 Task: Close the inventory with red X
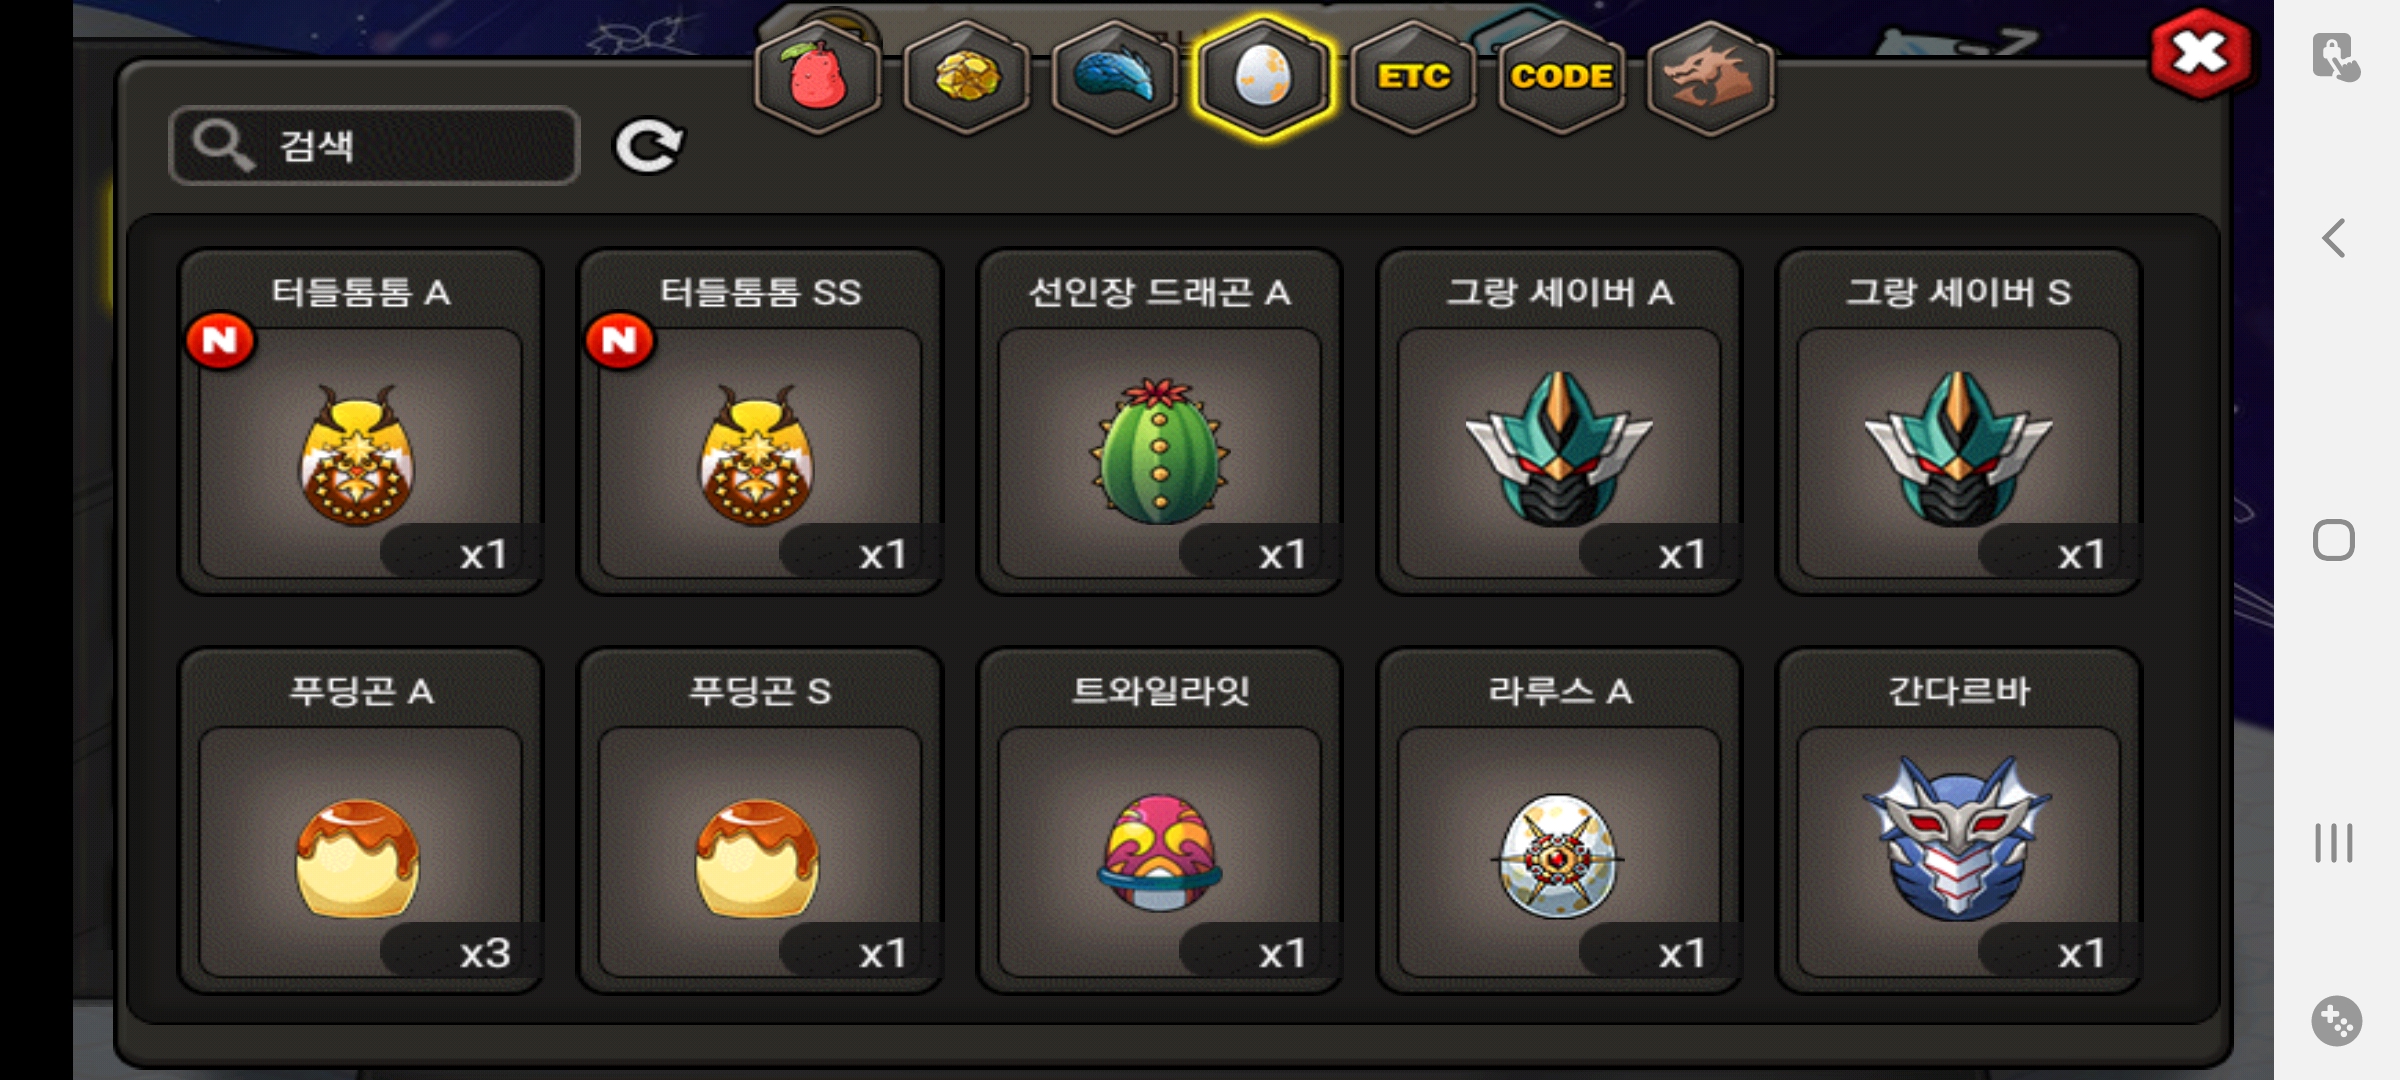click(x=2200, y=53)
